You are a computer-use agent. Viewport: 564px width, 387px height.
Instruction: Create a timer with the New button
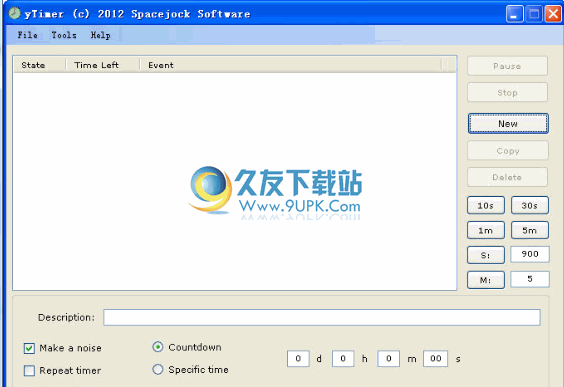(508, 124)
